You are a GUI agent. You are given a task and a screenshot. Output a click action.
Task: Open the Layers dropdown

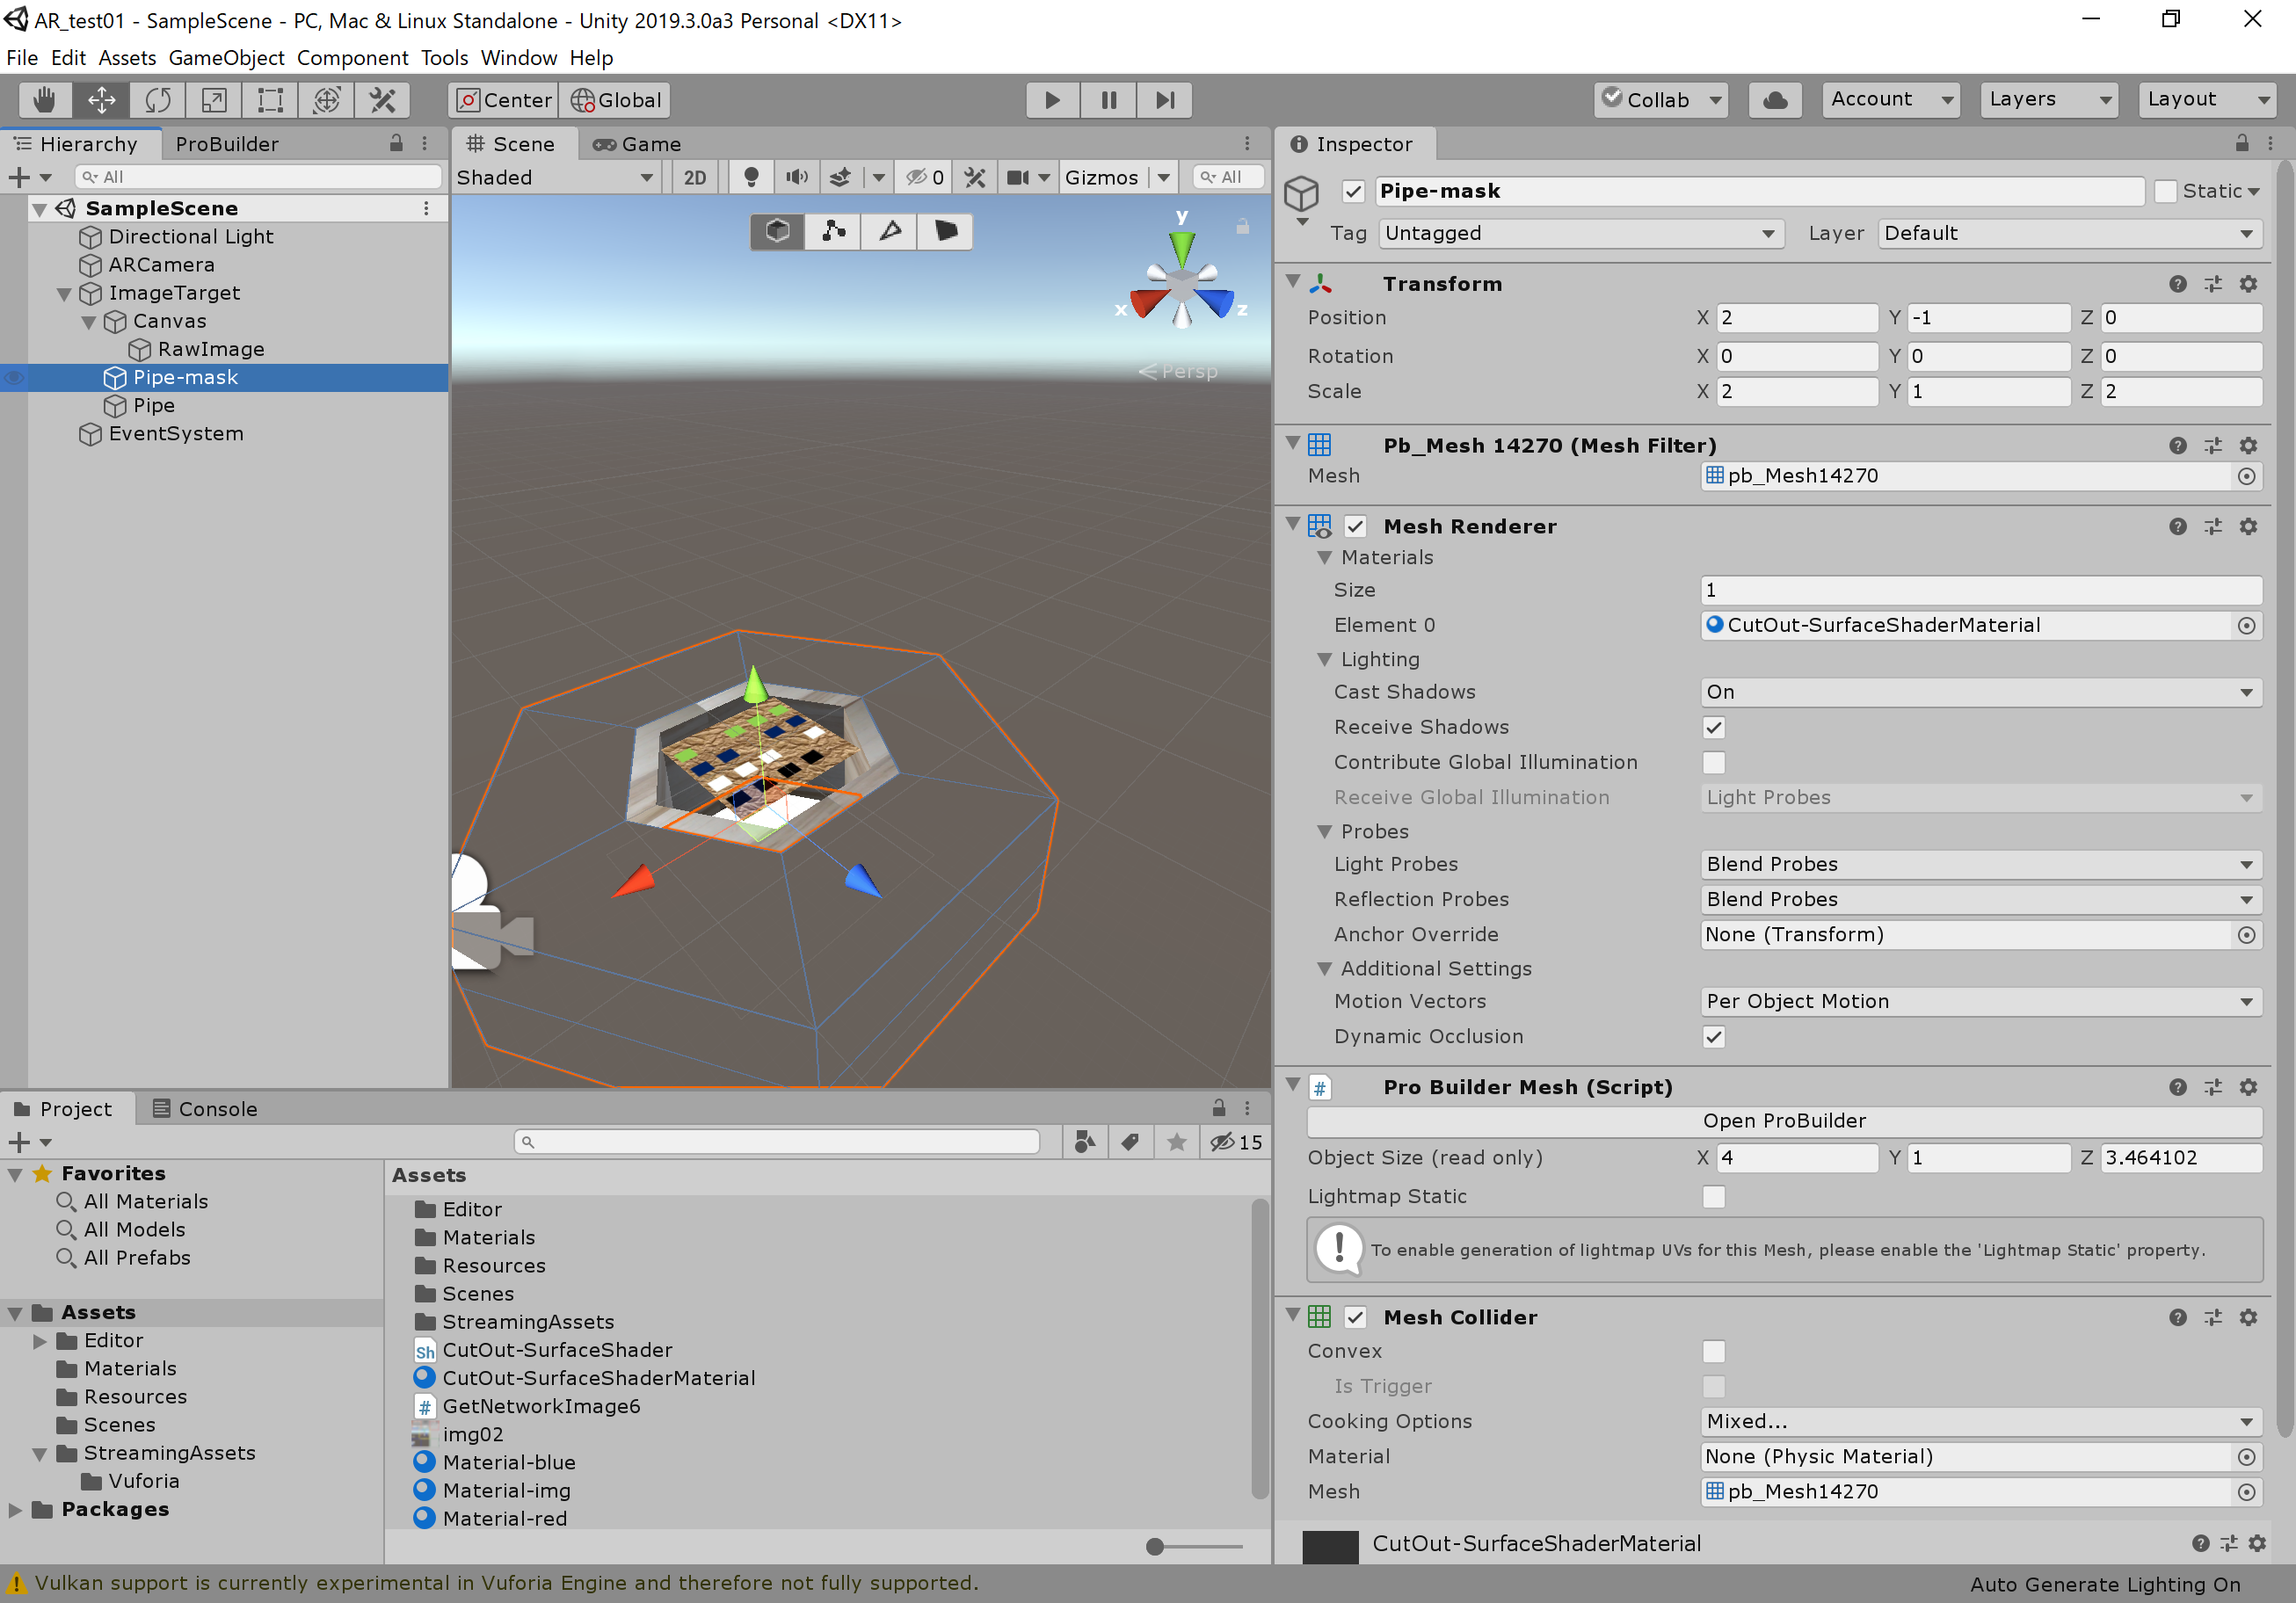pyautogui.click(x=2049, y=99)
